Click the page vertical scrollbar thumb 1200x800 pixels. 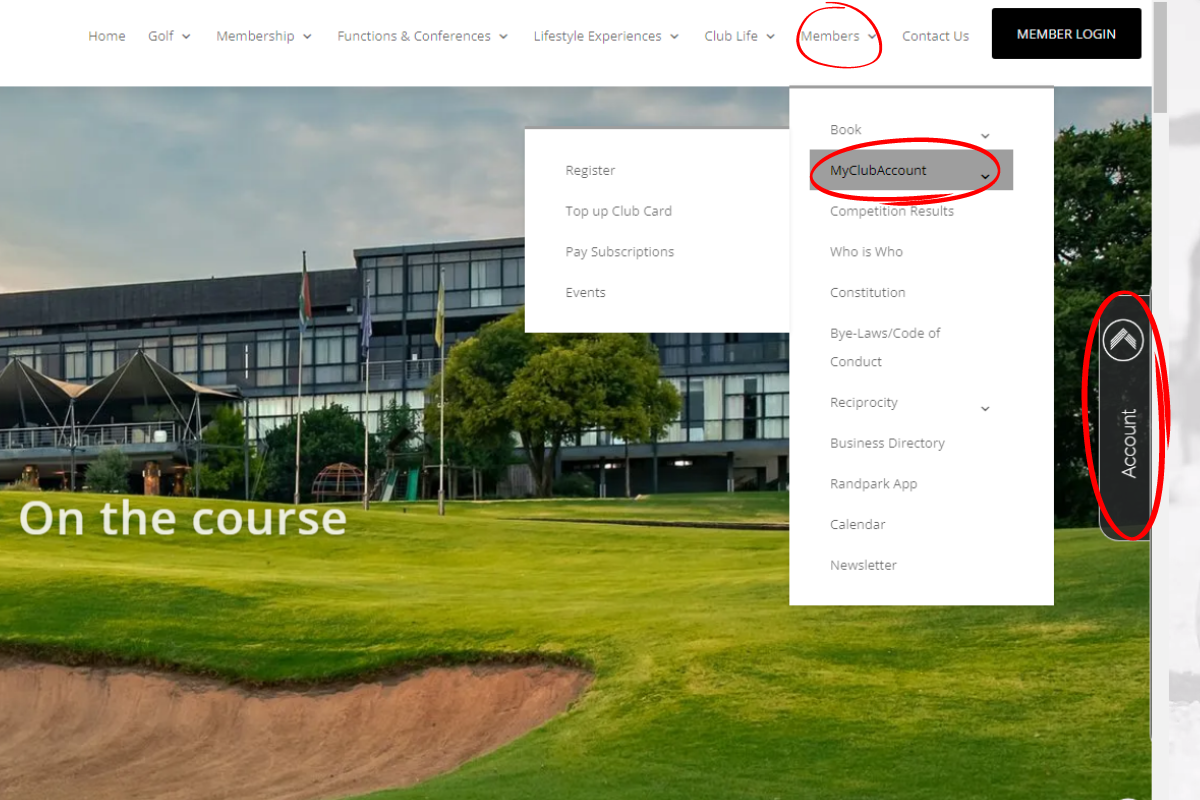coord(1160,57)
